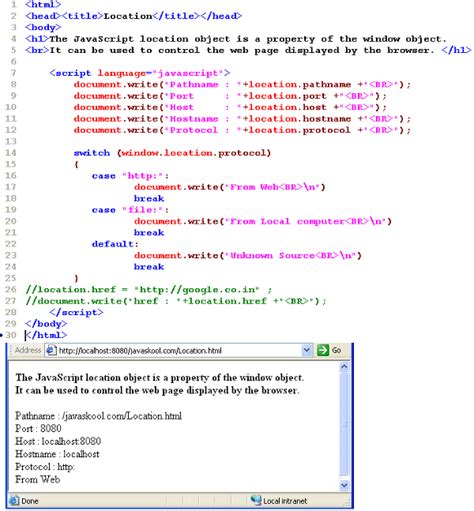Click the '<title>Location</title>' line

[x=133, y=16]
